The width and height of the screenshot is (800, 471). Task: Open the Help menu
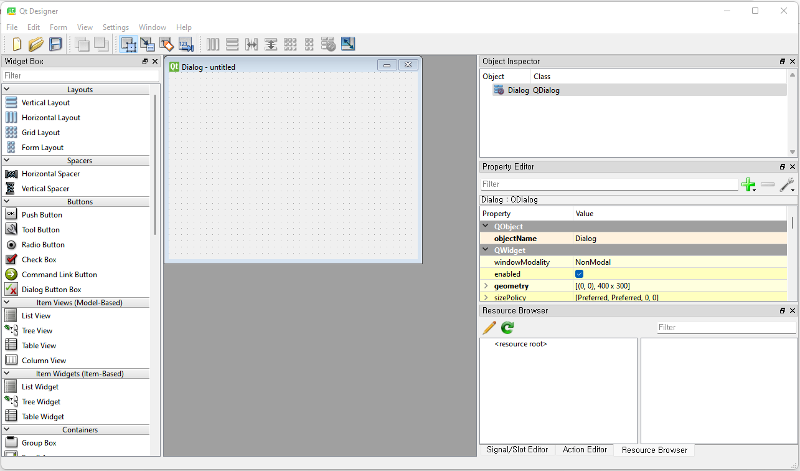pyautogui.click(x=184, y=27)
